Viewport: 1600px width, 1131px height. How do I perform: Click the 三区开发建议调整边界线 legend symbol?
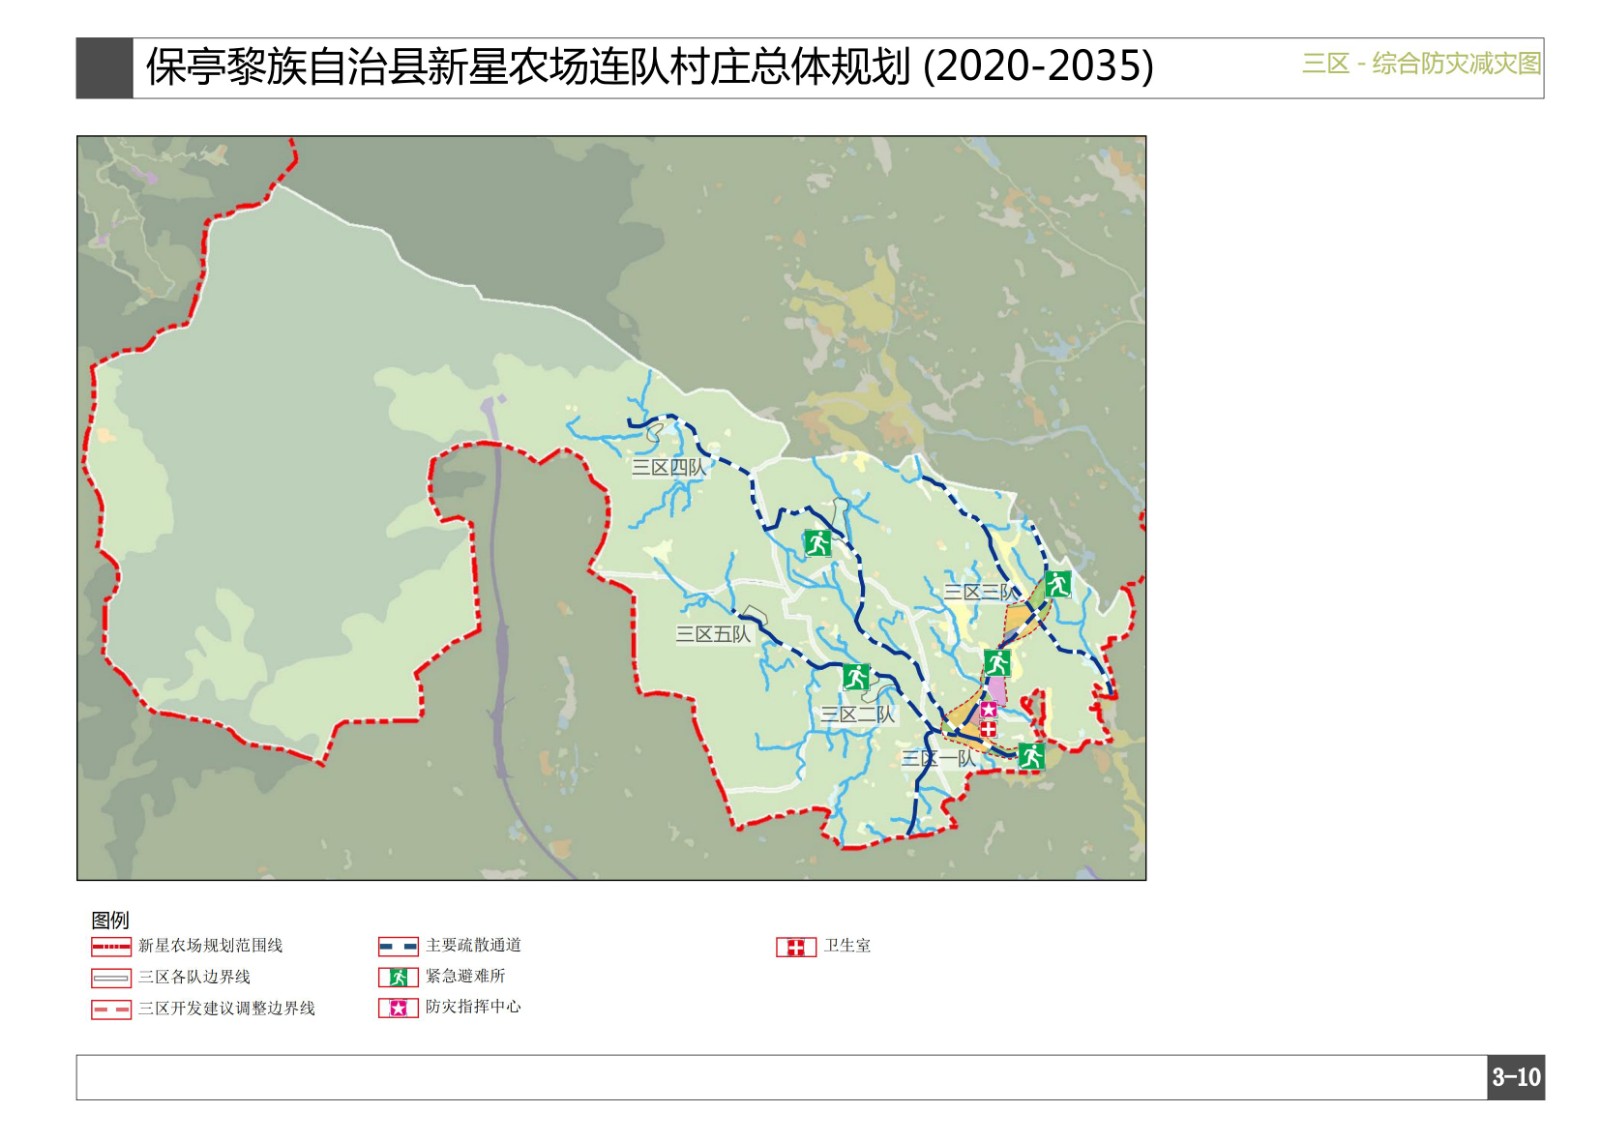(111, 1010)
